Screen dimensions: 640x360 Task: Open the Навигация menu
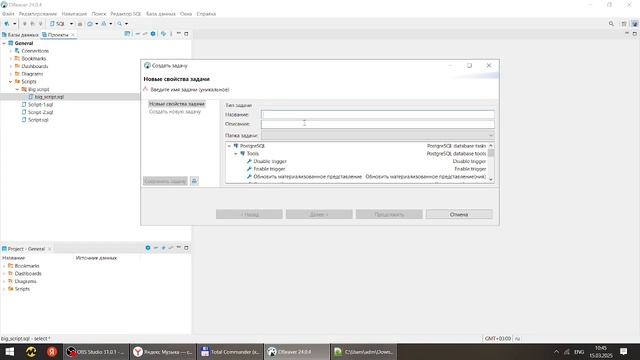pyautogui.click(x=74, y=14)
